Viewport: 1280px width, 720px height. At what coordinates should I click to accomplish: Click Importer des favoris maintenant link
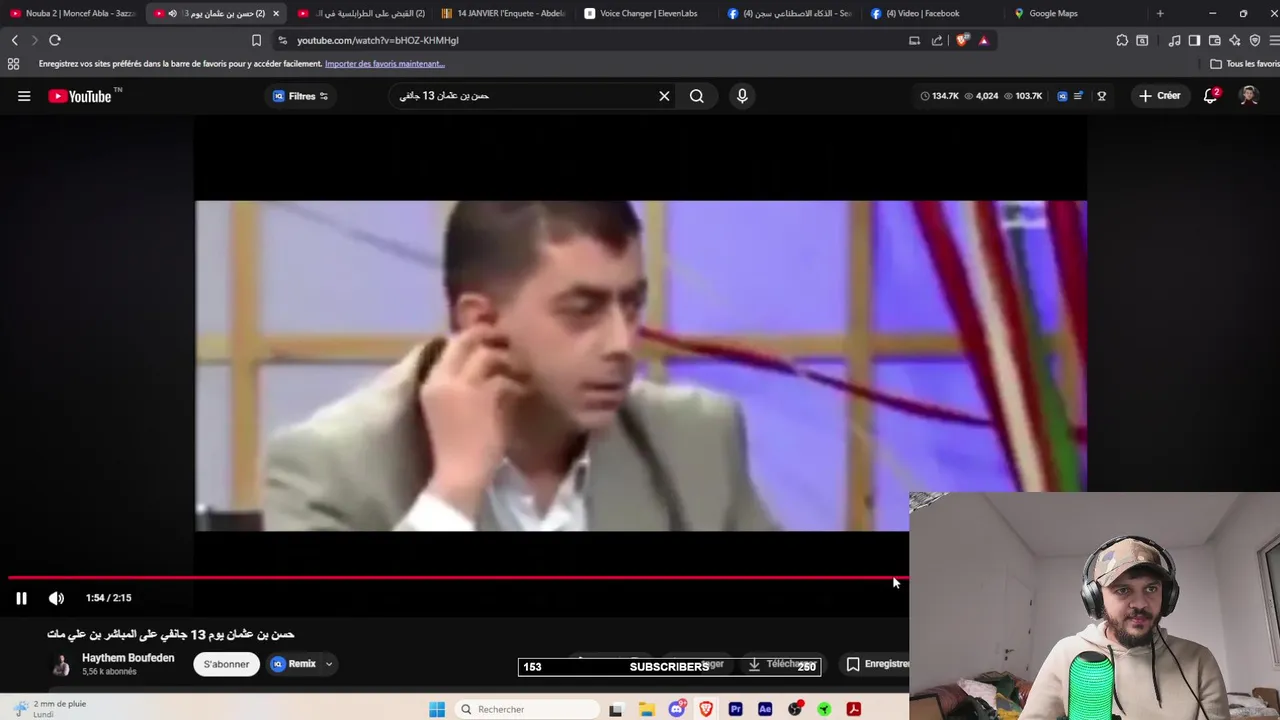tap(384, 64)
